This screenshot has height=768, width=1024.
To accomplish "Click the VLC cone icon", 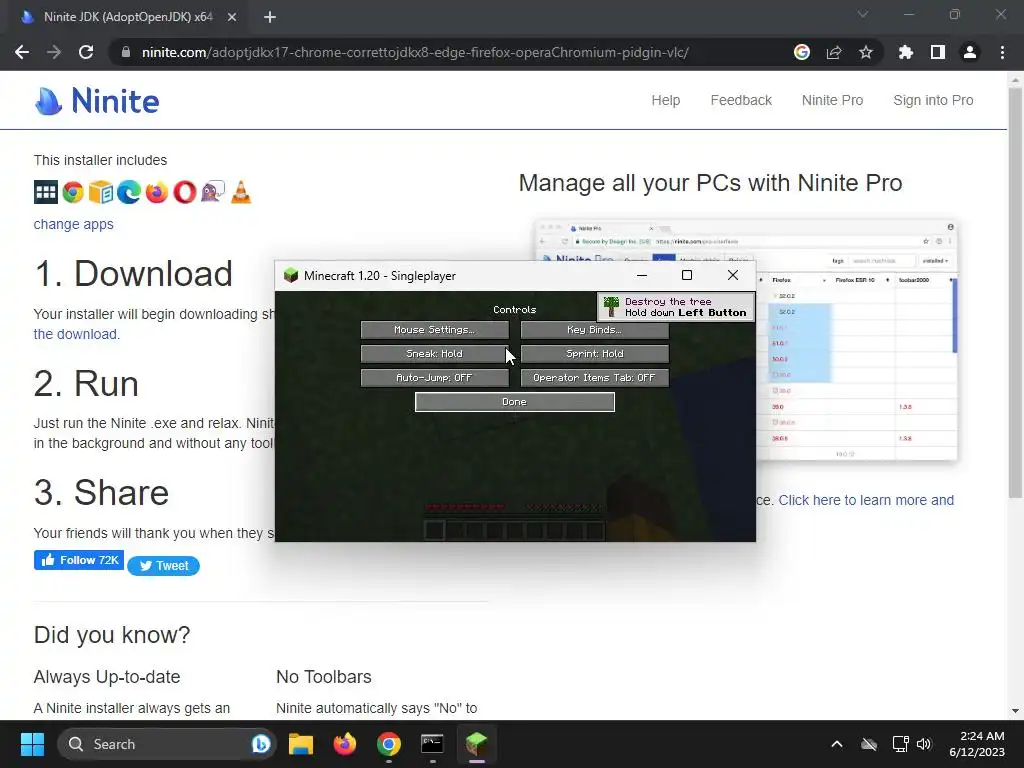I will (241, 192).
